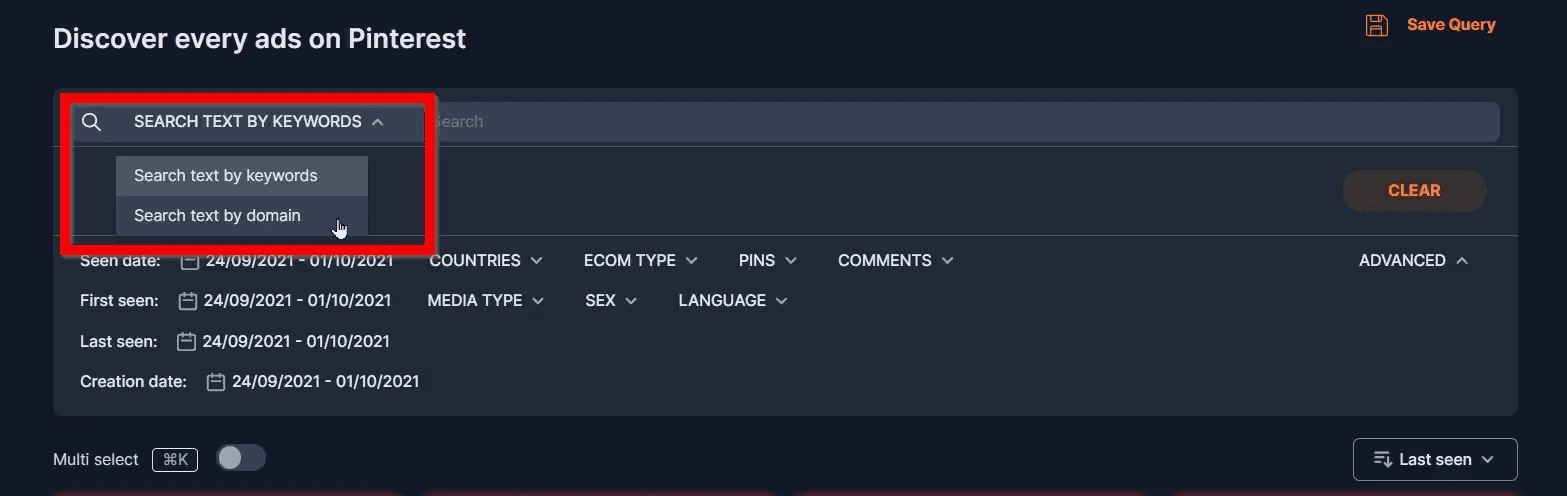Open the Last seen calendar icon
1567x496 pixels.
coord(185,342)
